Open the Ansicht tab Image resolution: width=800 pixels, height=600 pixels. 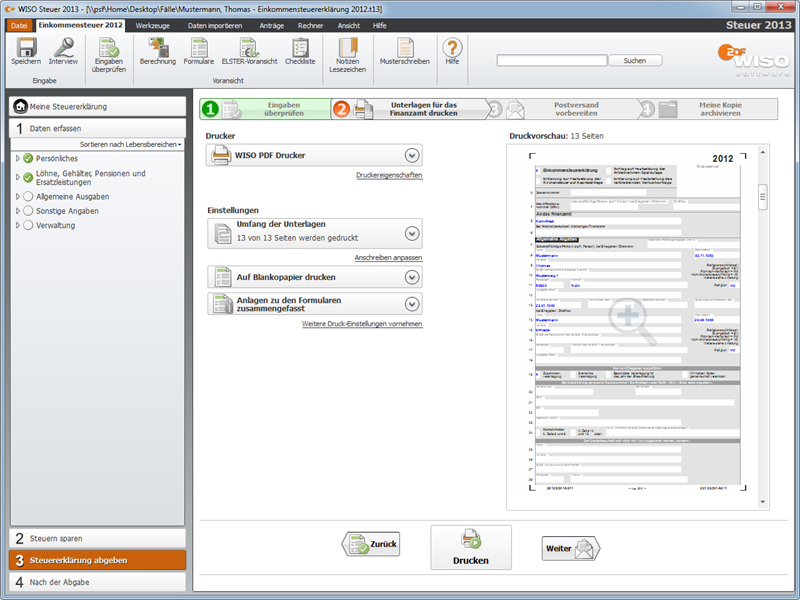(348, 26)
